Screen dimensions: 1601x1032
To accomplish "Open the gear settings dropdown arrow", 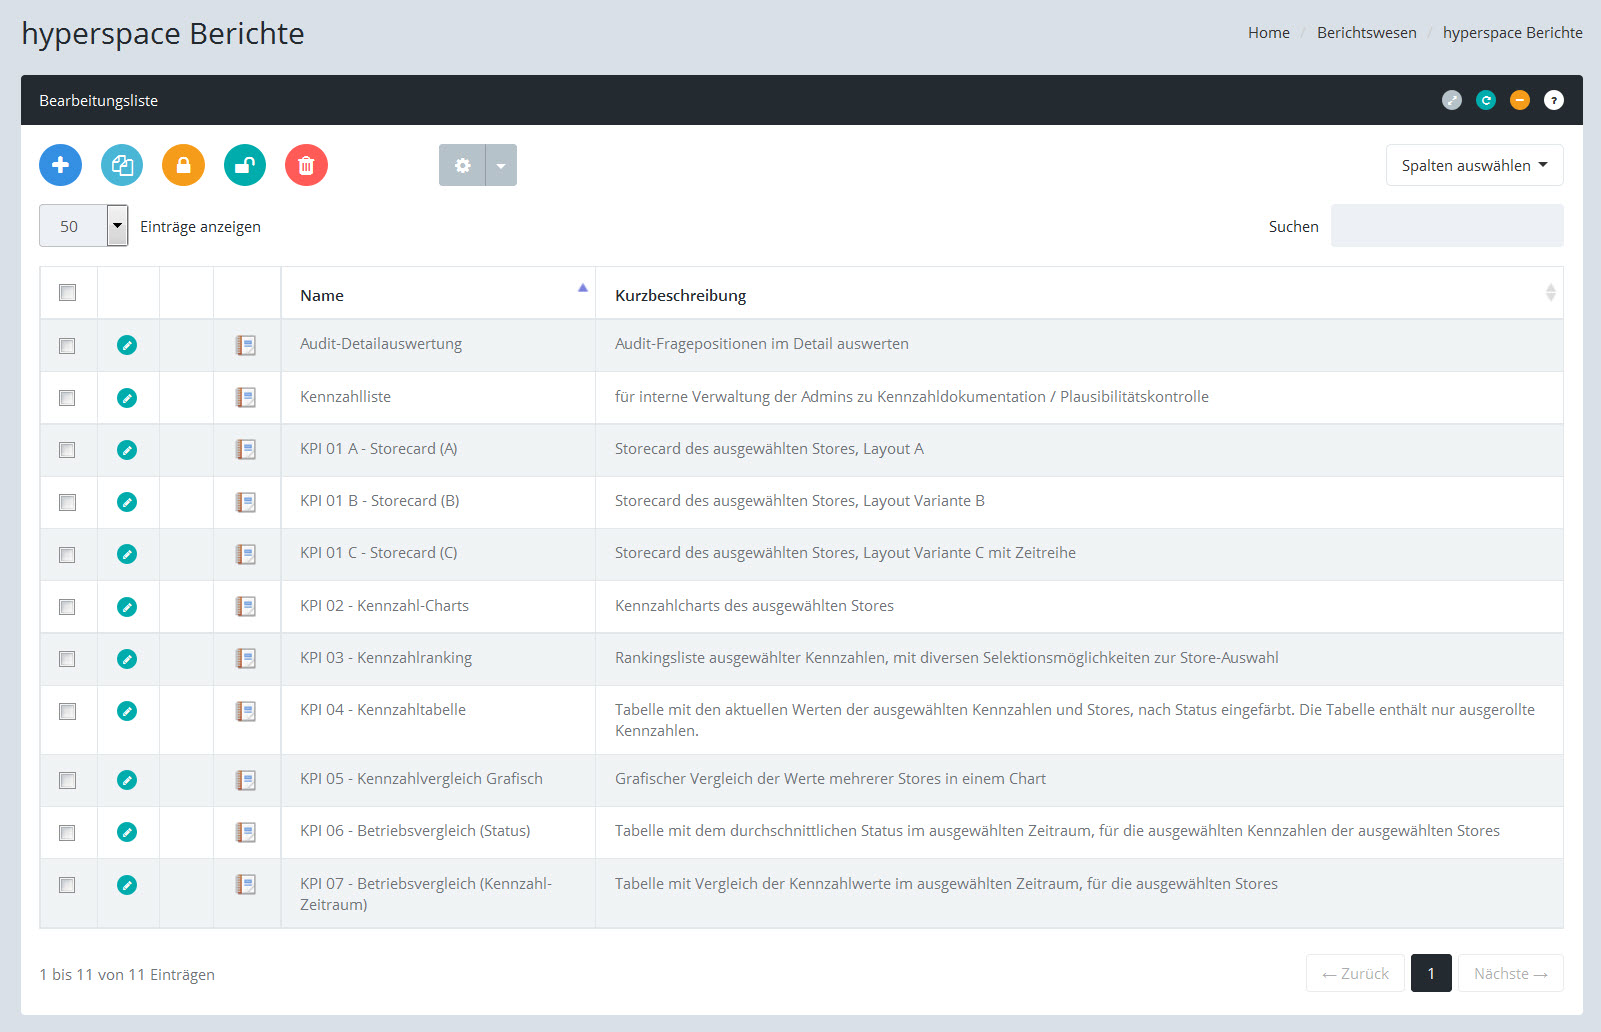I will point(501,165).
